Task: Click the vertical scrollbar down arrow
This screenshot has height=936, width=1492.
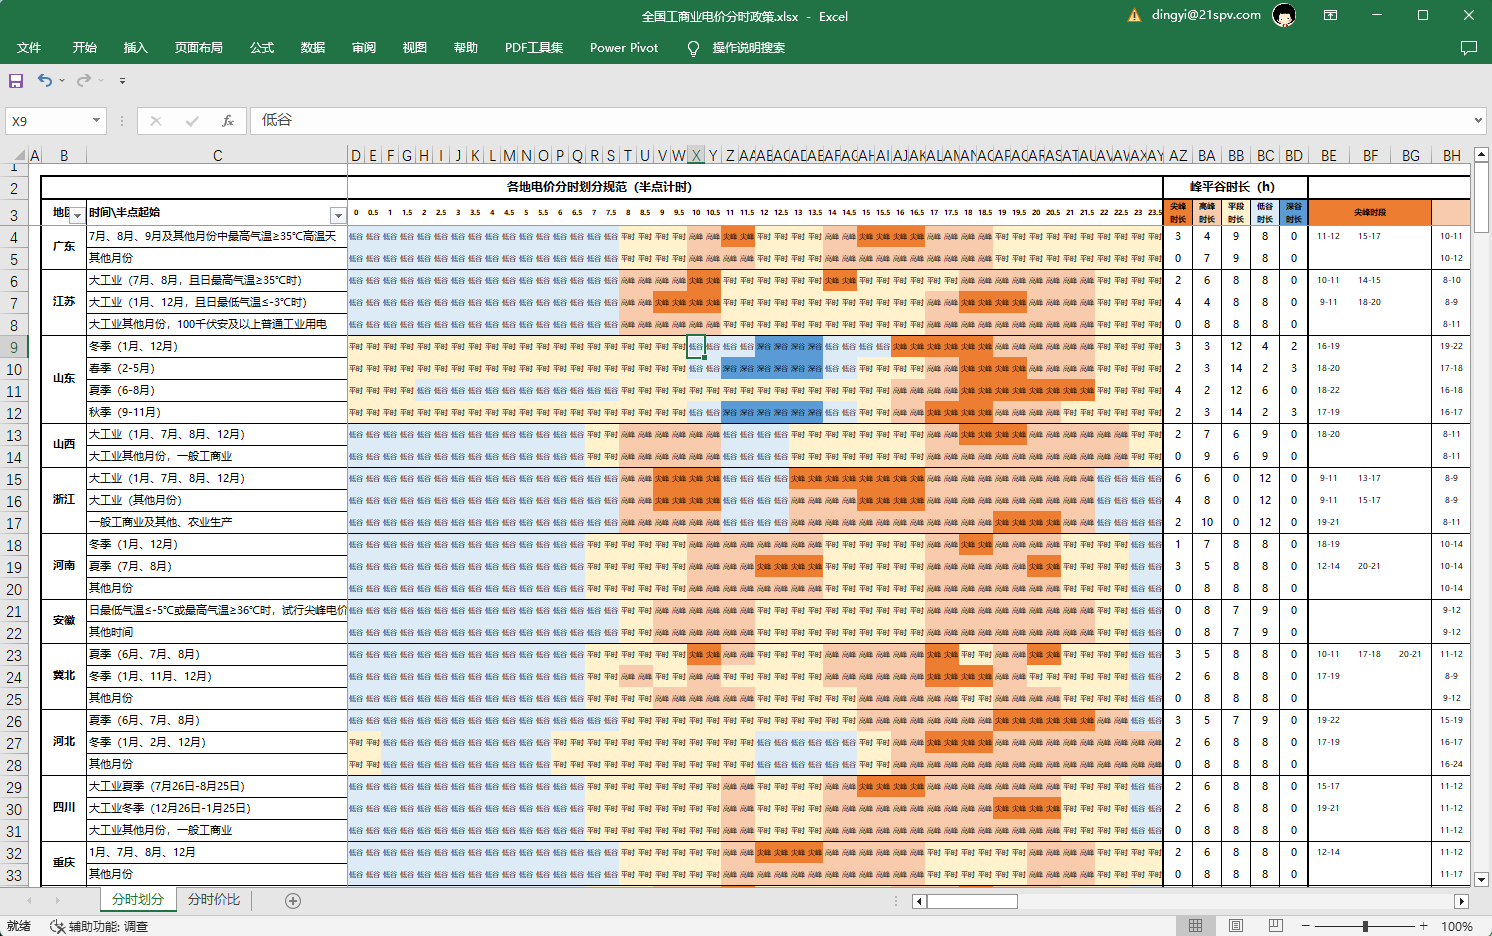Action: (x=1482, y=880)
